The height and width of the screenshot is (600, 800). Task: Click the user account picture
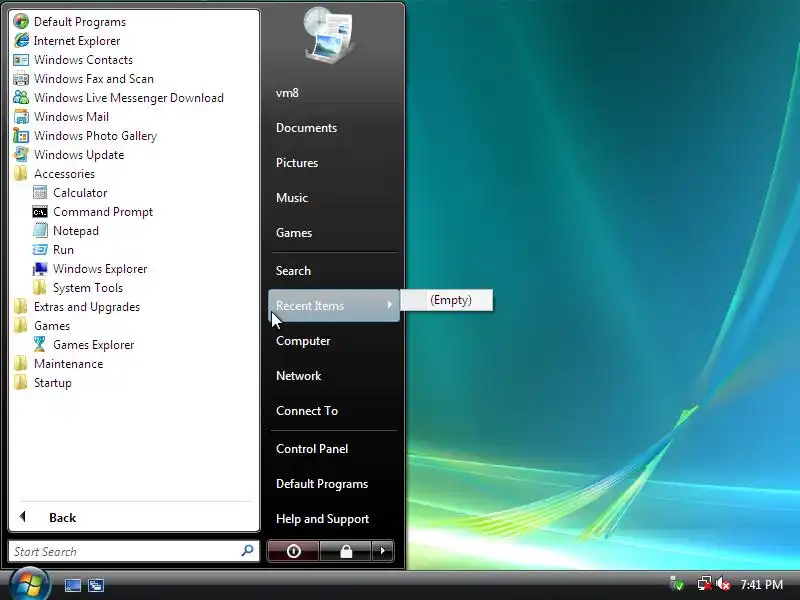[x=329, y=35]
